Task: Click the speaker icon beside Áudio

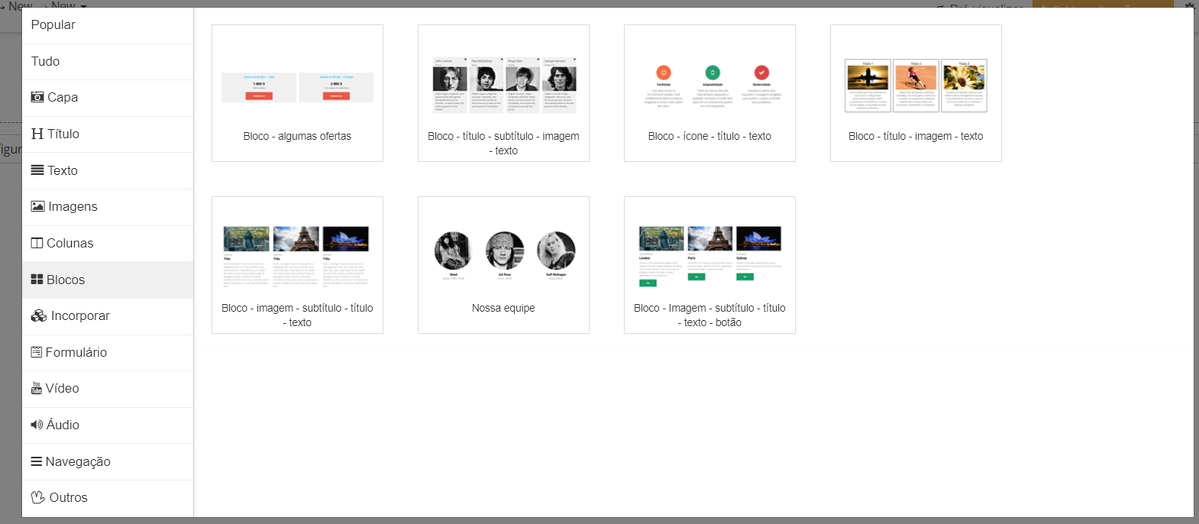Action: point(37,425)
